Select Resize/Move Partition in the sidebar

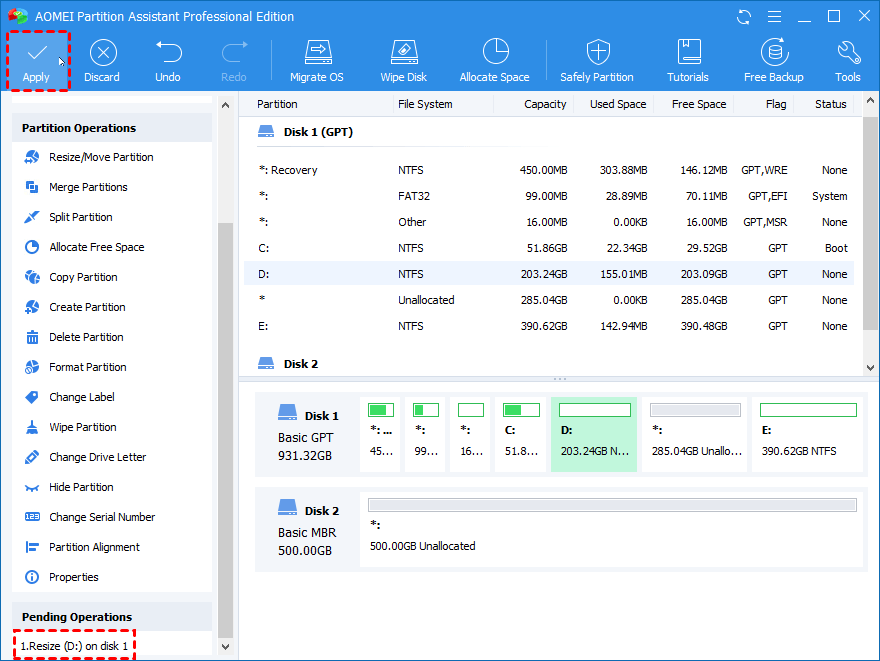[101, 157]
